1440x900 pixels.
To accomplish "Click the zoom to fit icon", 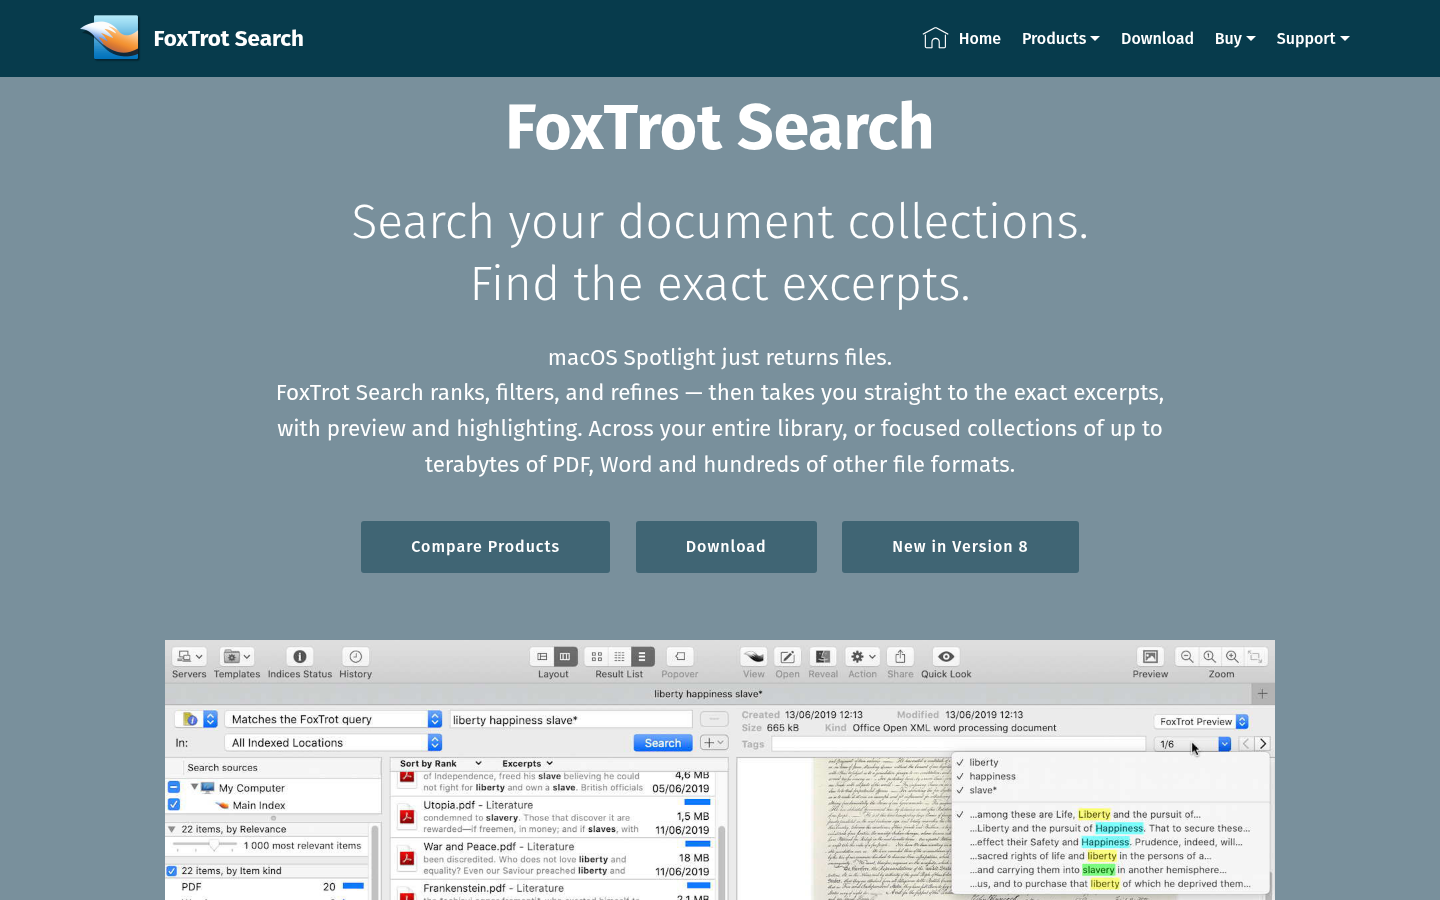I will [x=1255, y=657].
